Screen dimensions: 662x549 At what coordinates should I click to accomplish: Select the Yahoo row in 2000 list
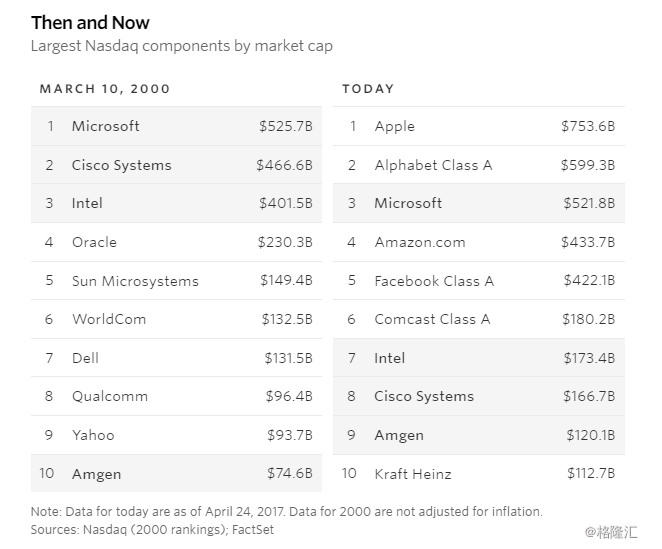pyautogui.click(x=176, y=435)
